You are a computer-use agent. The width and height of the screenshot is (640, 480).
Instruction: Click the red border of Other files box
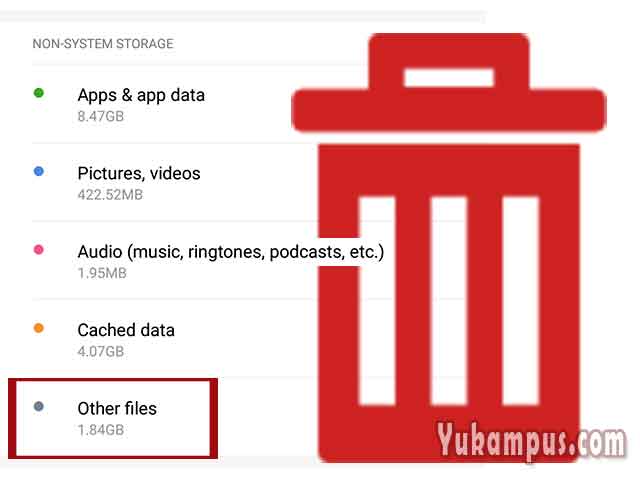(113, 382)
